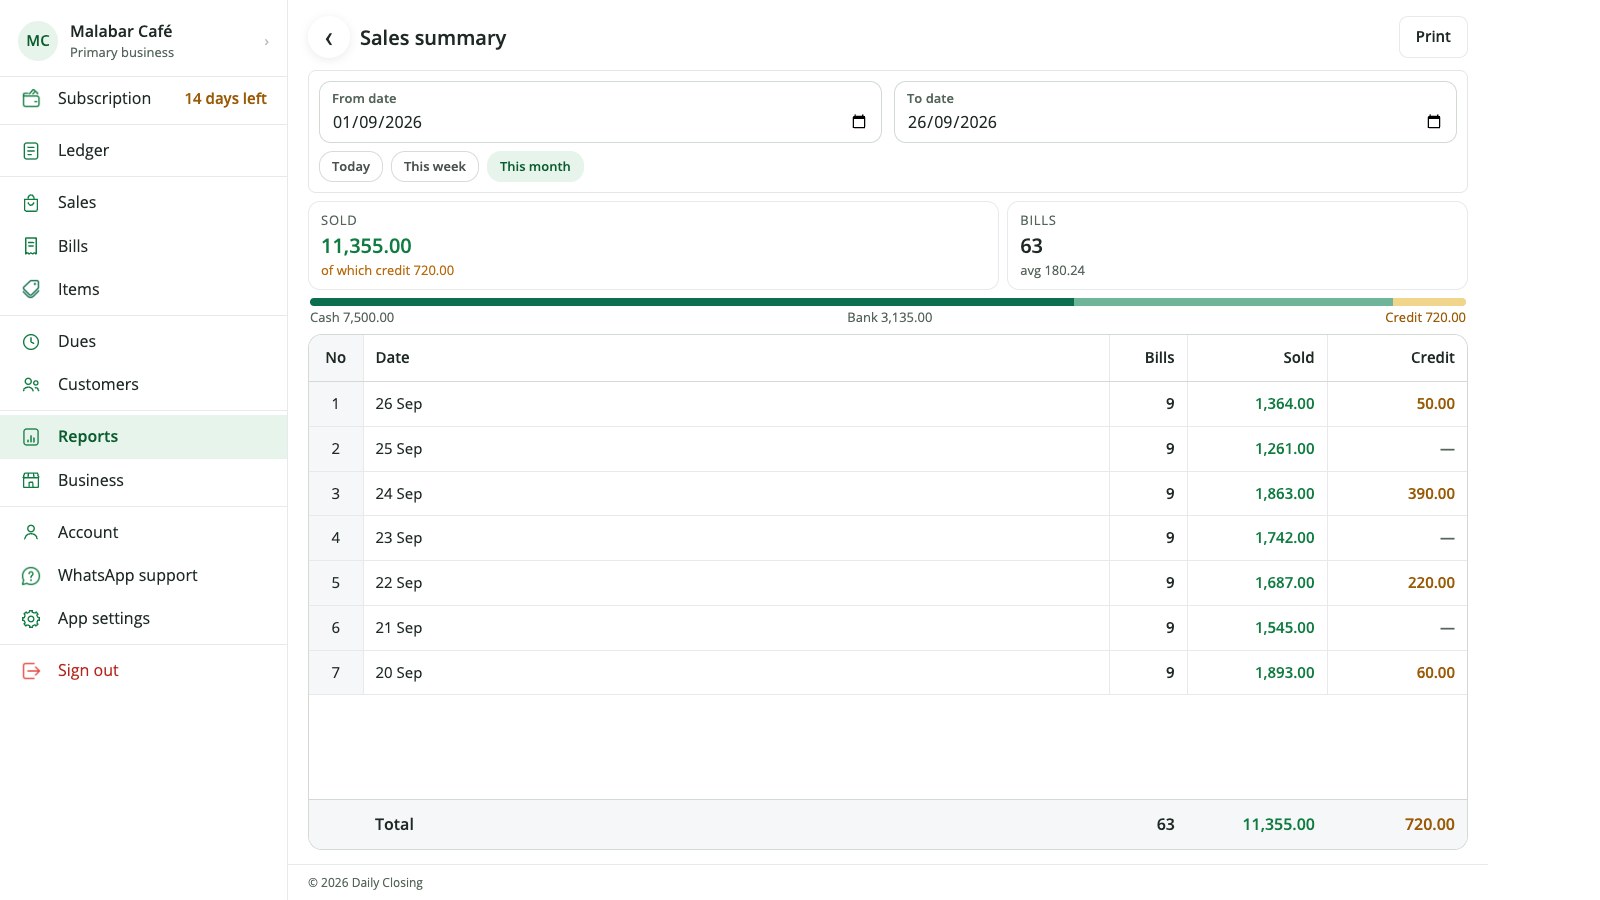This screenshot has height=900, width=1600.
Task: Open WhatsApp support link
Action: 144,576
